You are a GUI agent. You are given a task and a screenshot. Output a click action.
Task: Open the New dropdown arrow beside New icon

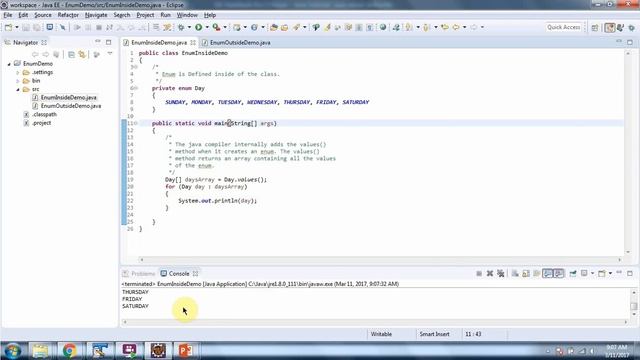click(17, 27)
